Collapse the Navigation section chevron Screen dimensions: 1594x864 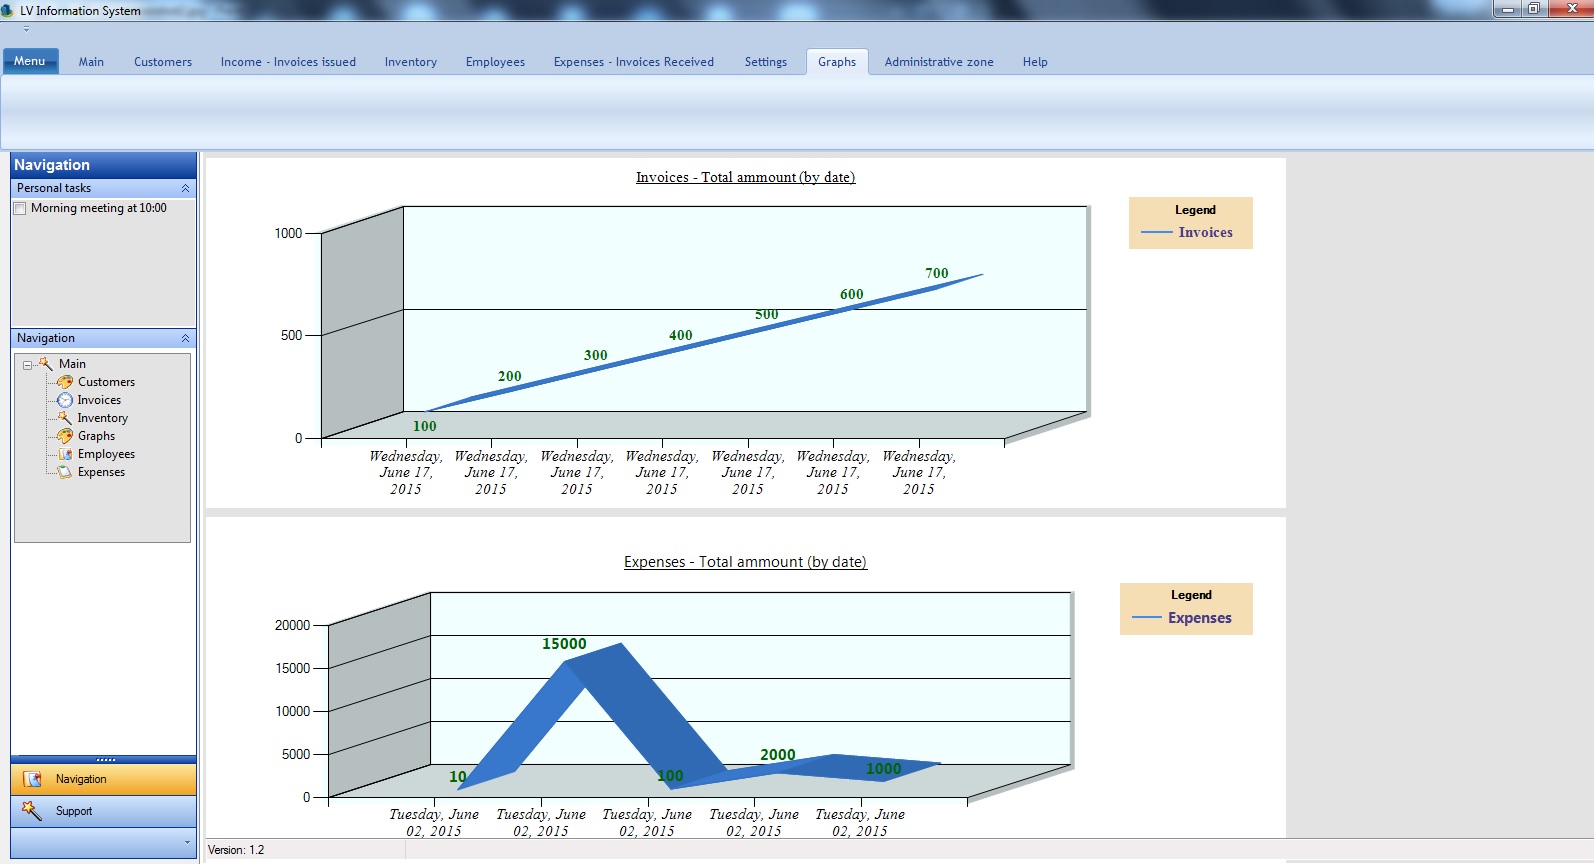coord(185,338)
